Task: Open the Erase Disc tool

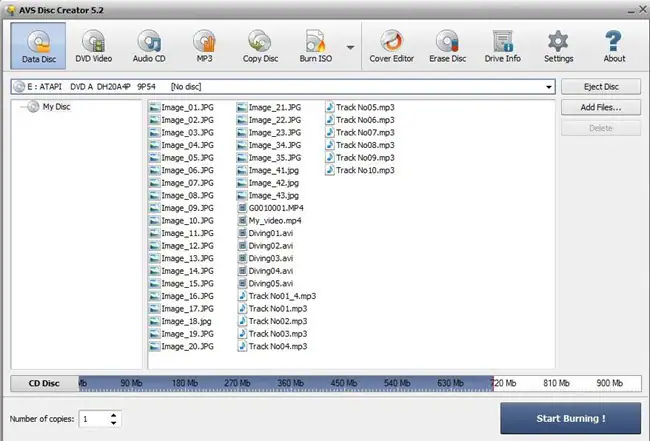Action: tap(448, 46)
